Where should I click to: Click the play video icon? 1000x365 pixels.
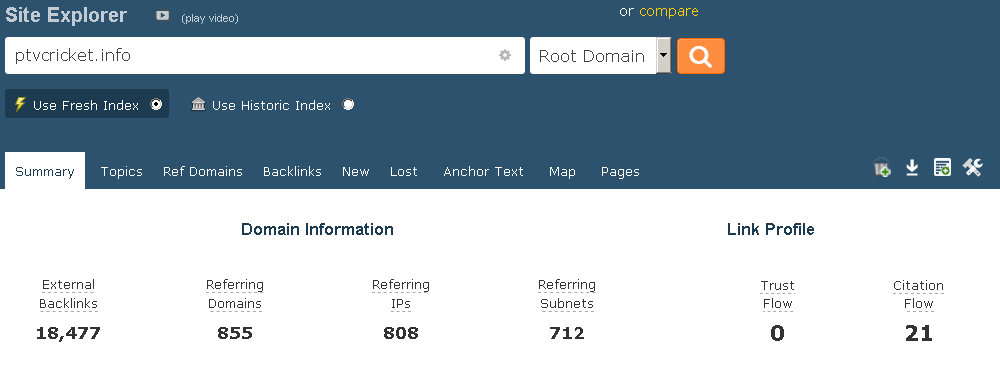tap(163, 16)
